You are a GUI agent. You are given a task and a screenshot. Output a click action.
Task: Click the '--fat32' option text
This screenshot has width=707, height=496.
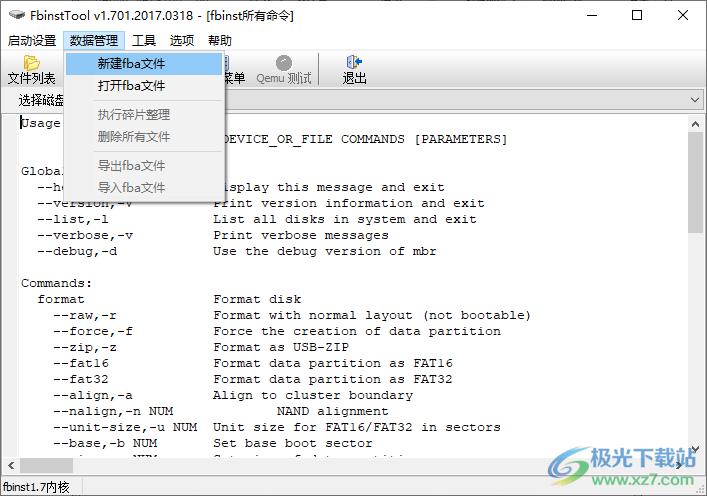pos(81,380)
